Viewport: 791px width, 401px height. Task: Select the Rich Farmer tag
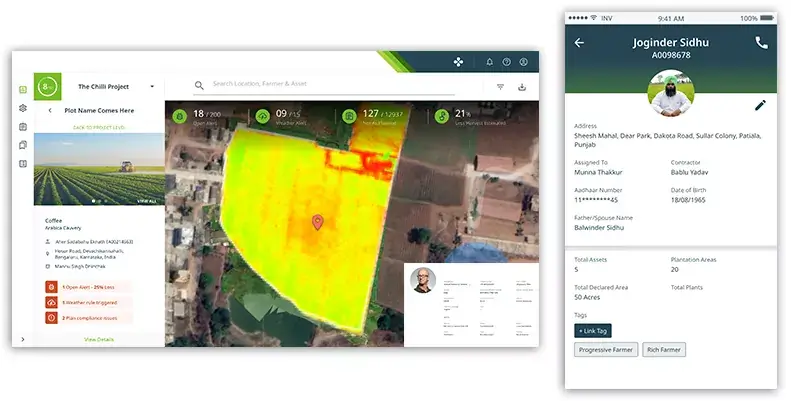coord(663,350)
